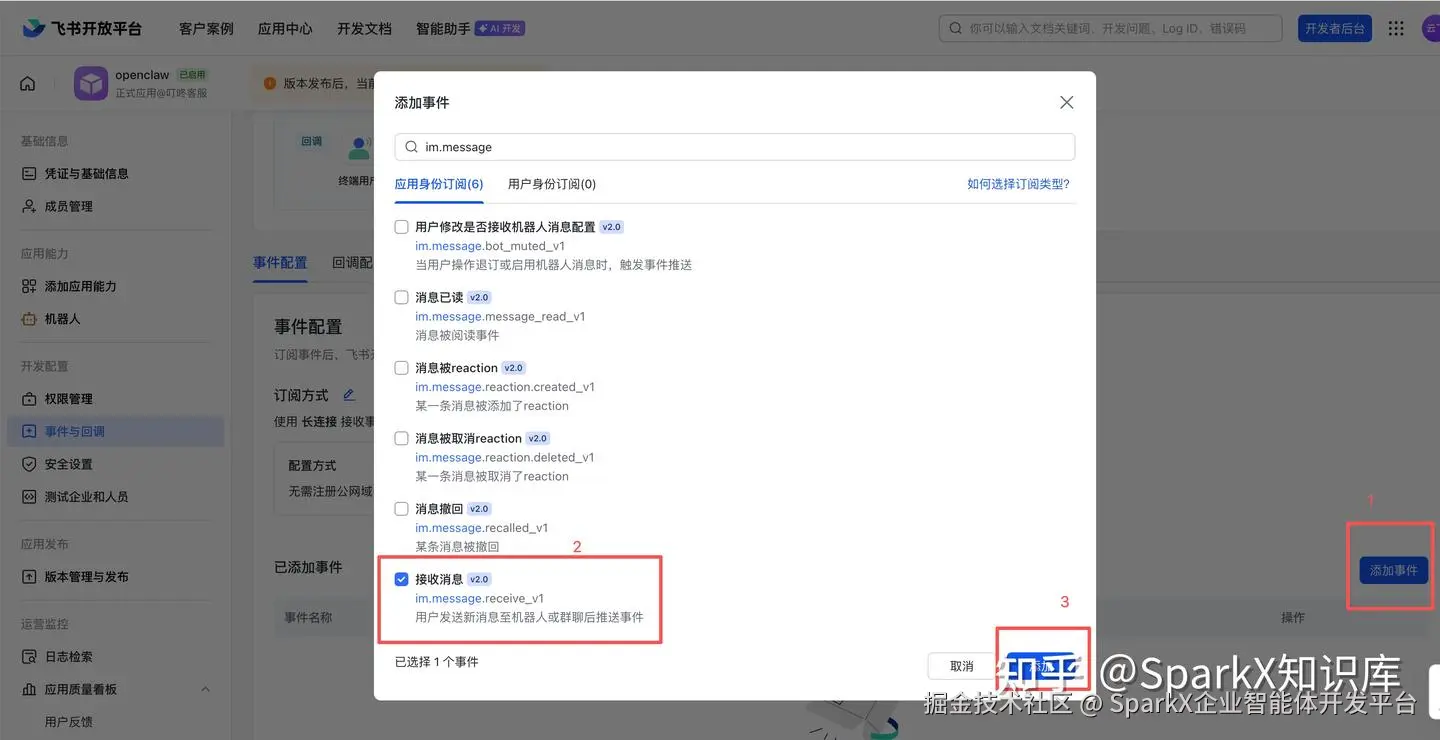Open 事件配置 tab in background page
This screenshot has height=740, width=1440.
pyautogui.click(x=280, y=262)
